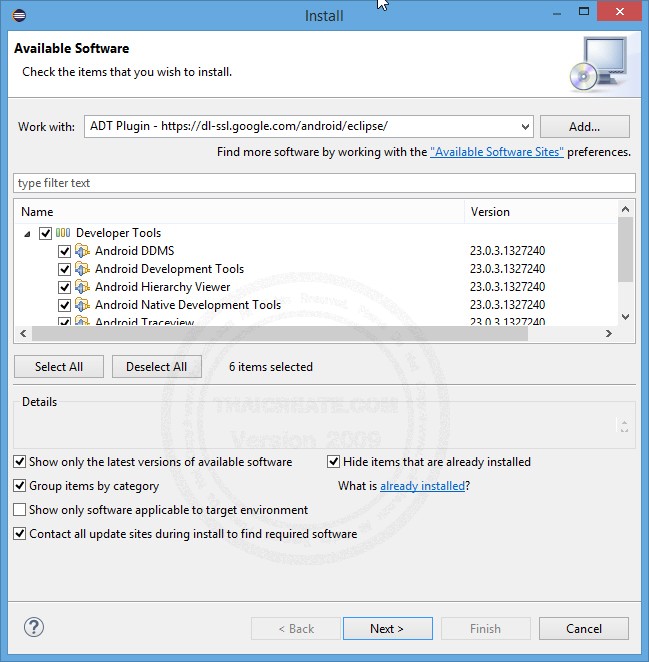Click the Android DDMS plugin icon
Image resolution: width=649 pixels, height=662 pixels.
(82, 250)
